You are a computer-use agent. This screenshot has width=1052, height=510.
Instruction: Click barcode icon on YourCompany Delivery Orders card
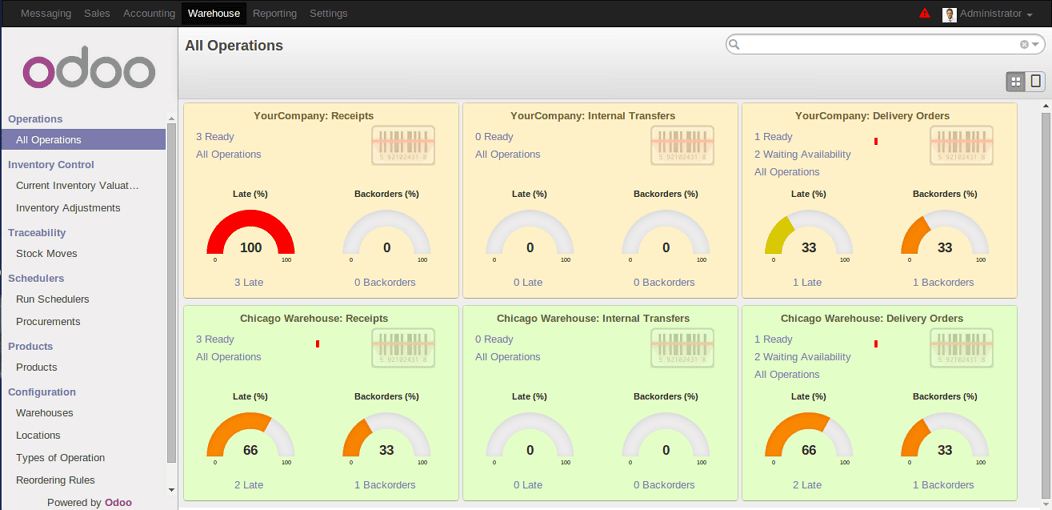[x=962, y=144]
